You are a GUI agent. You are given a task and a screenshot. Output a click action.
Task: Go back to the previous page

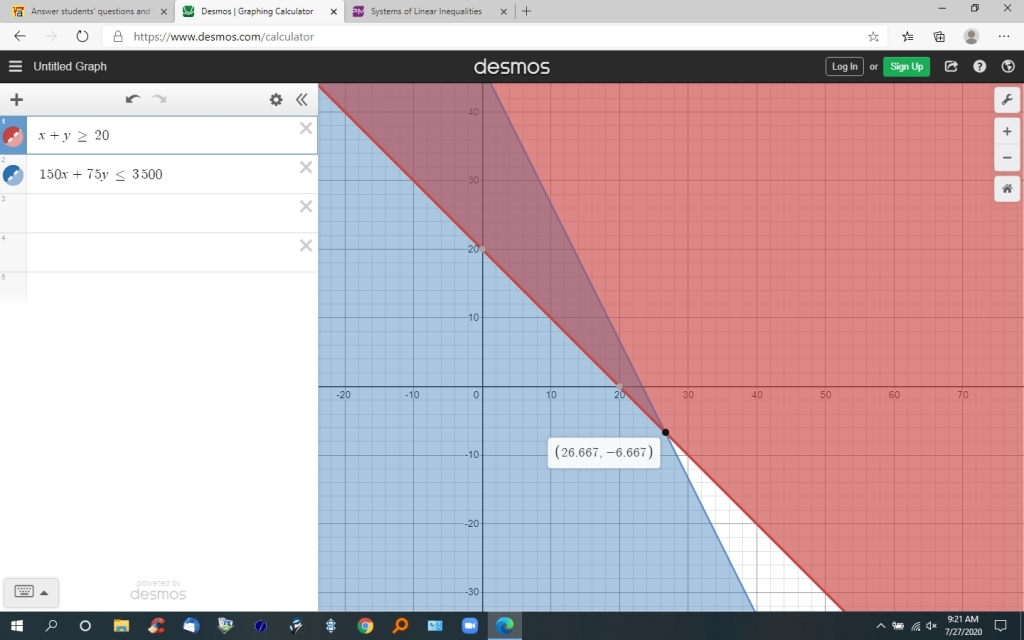20,37
